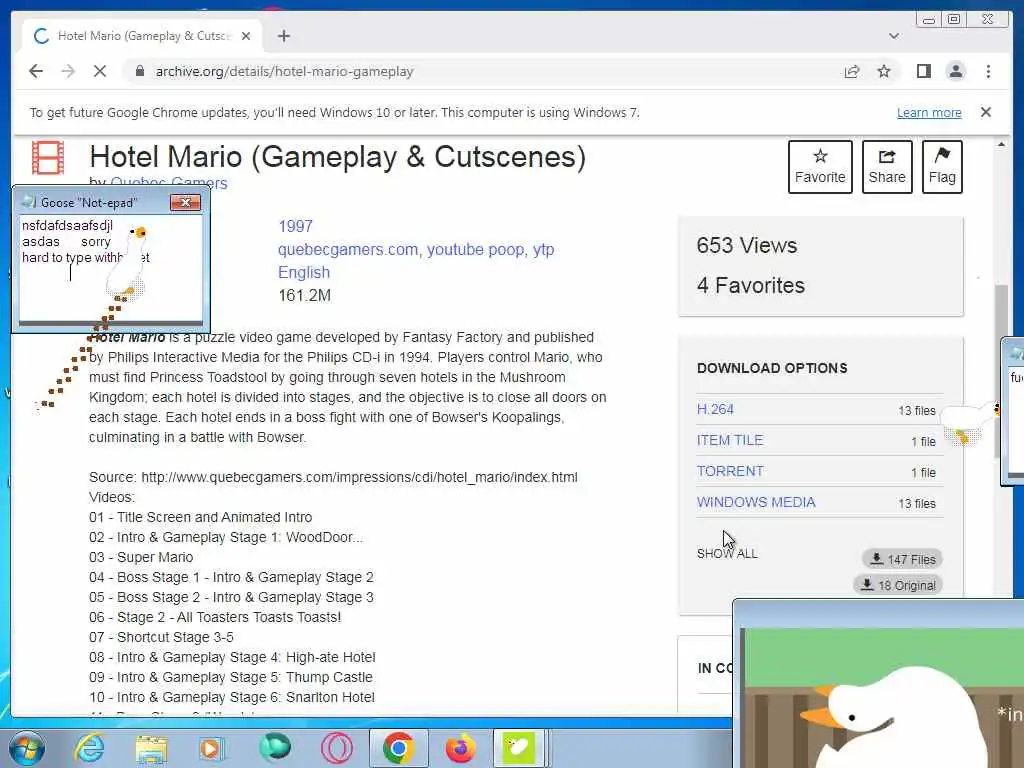Click the 01 - Title Screen line
1024x768 pixels.
click(200, 517)
